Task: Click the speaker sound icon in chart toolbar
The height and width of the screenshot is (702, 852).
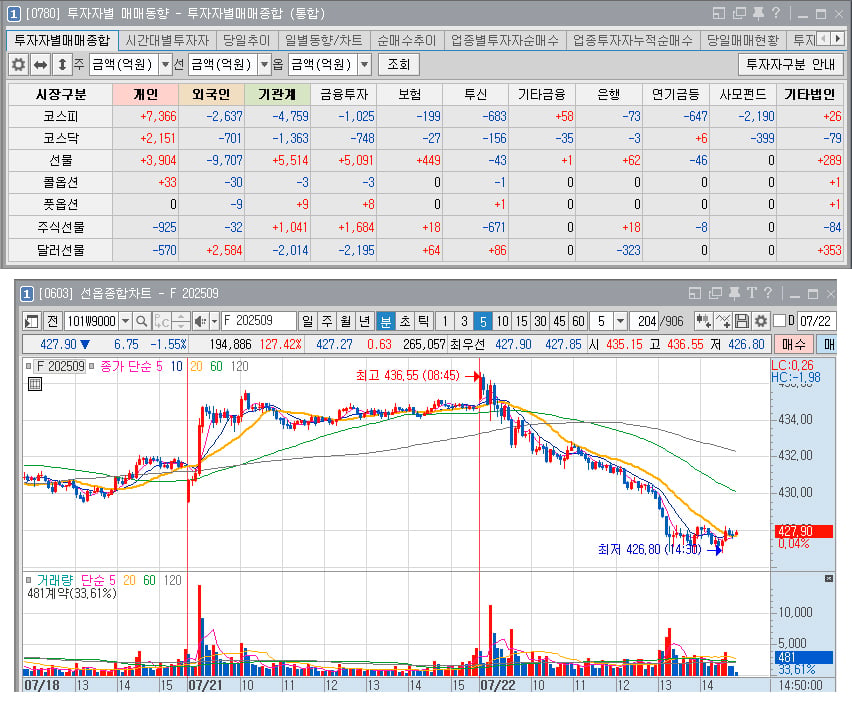Action: tap(201, 321)
